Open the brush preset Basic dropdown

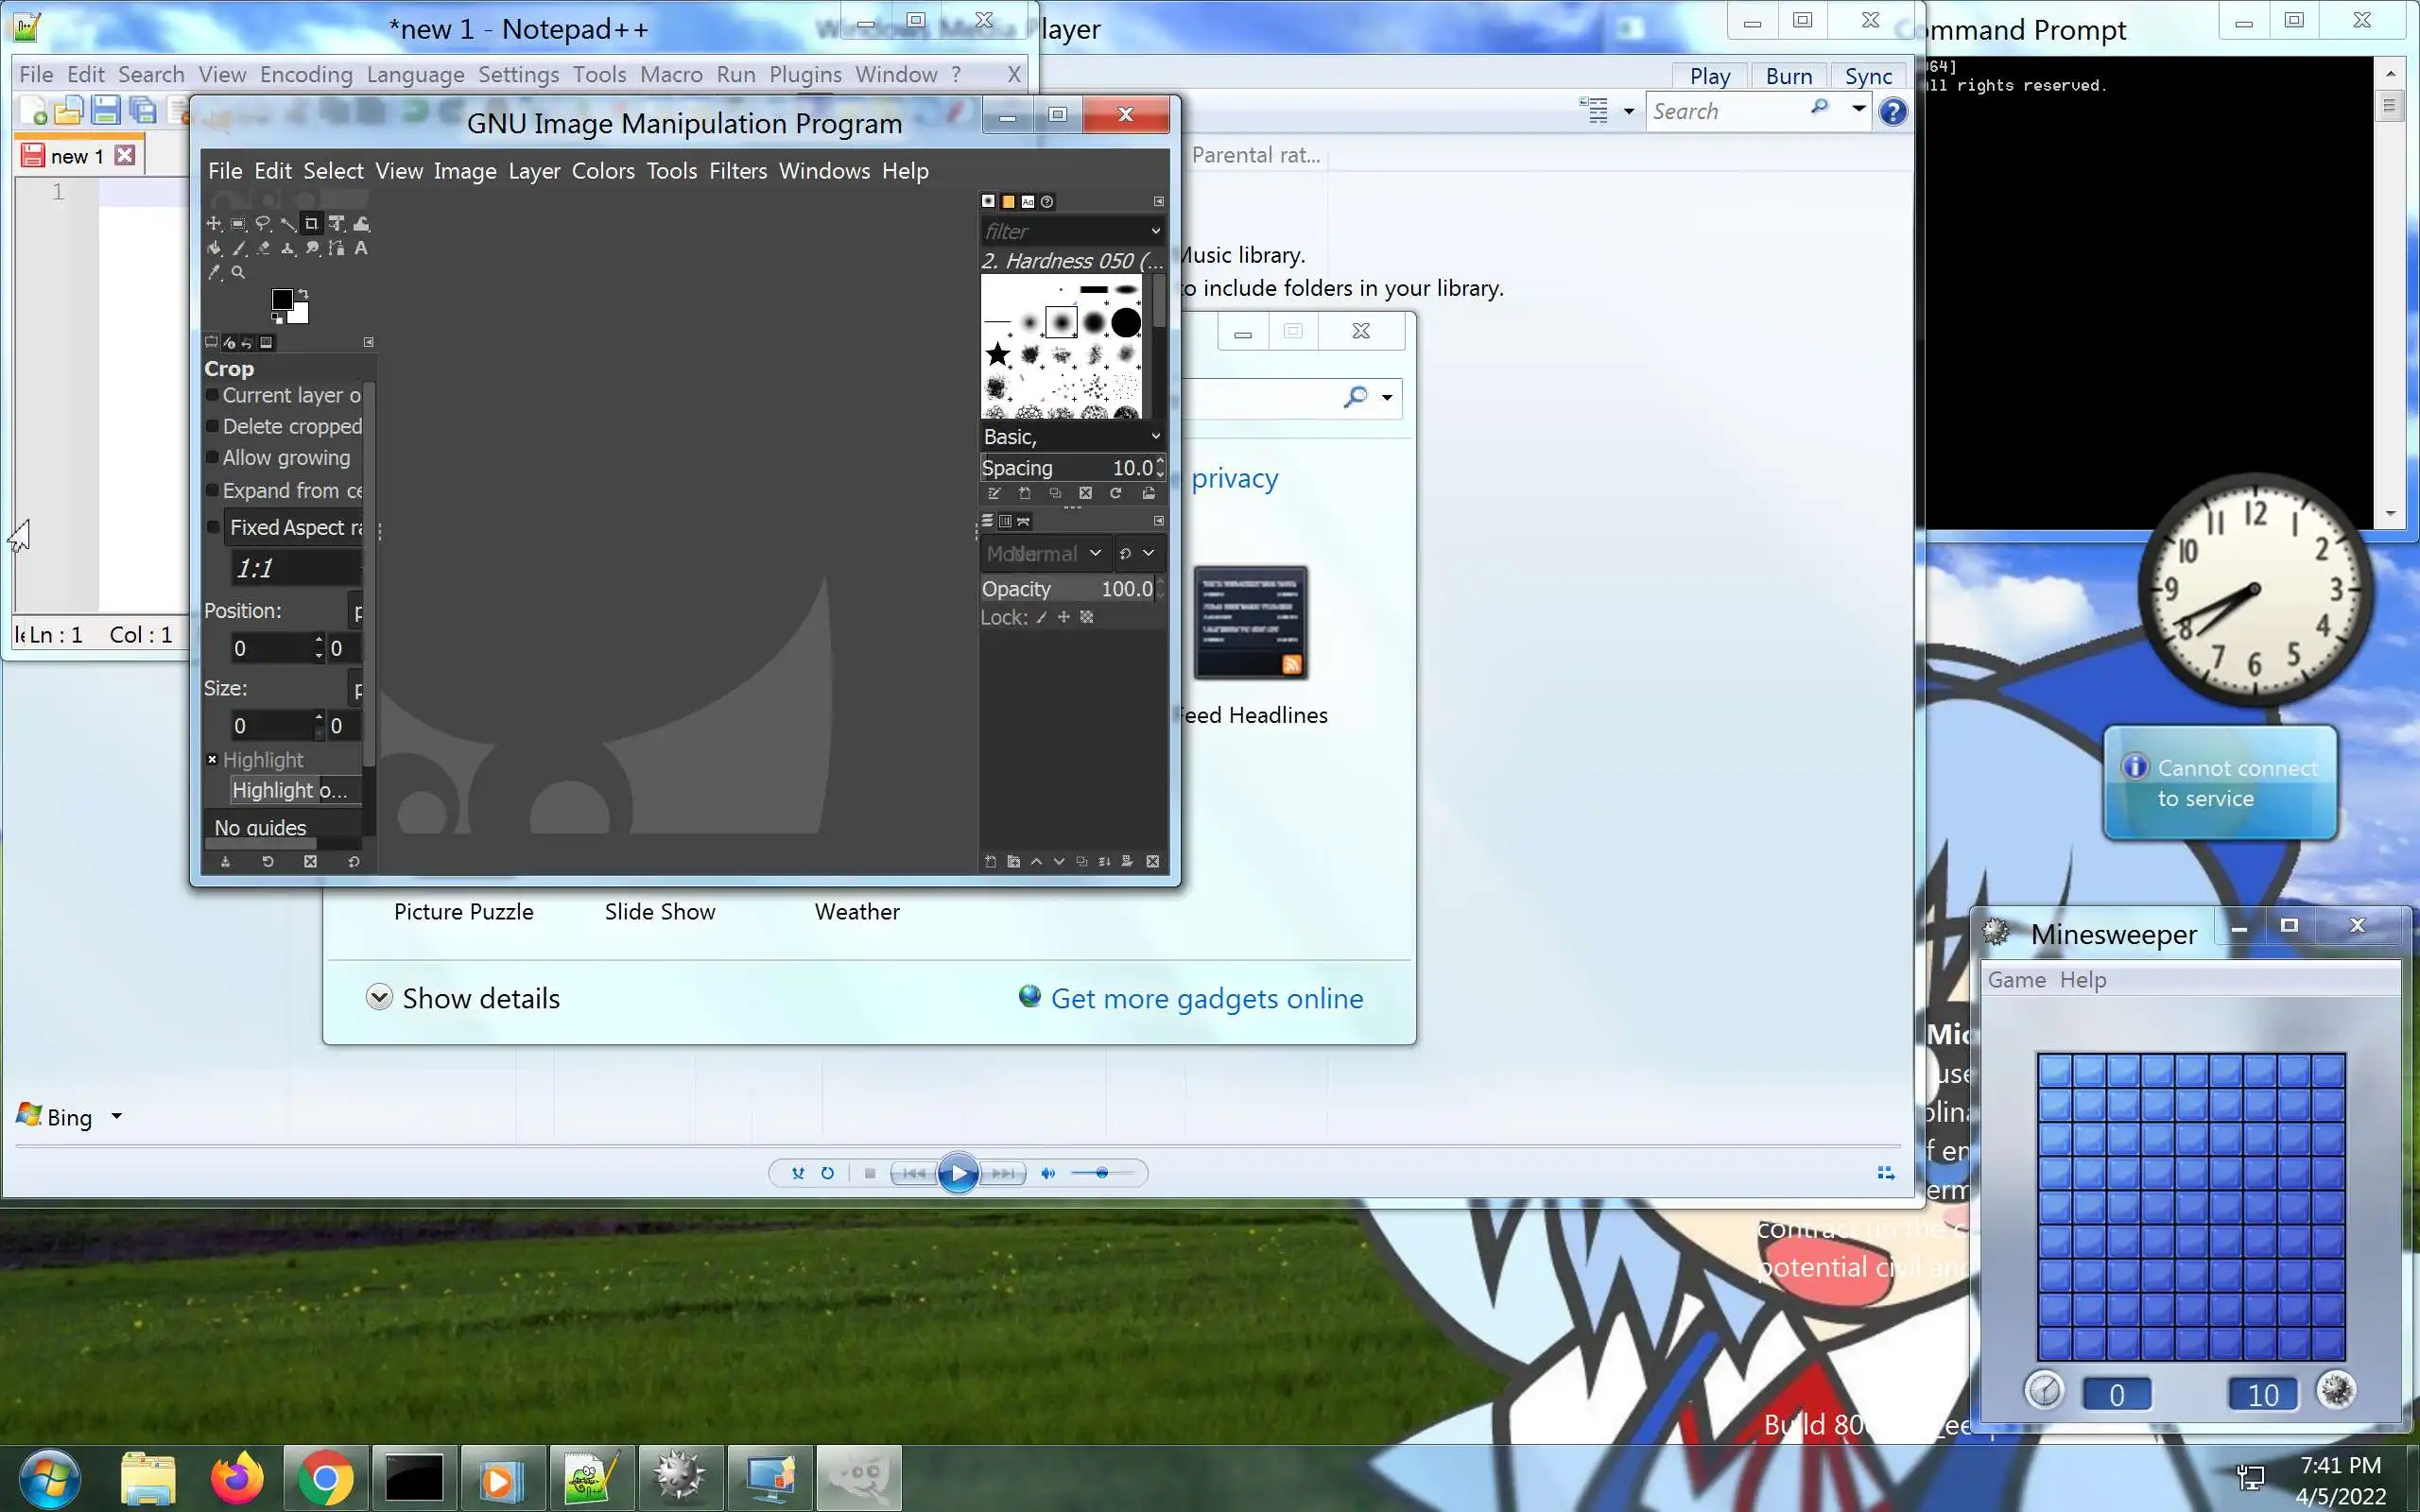coord(1071,437)
